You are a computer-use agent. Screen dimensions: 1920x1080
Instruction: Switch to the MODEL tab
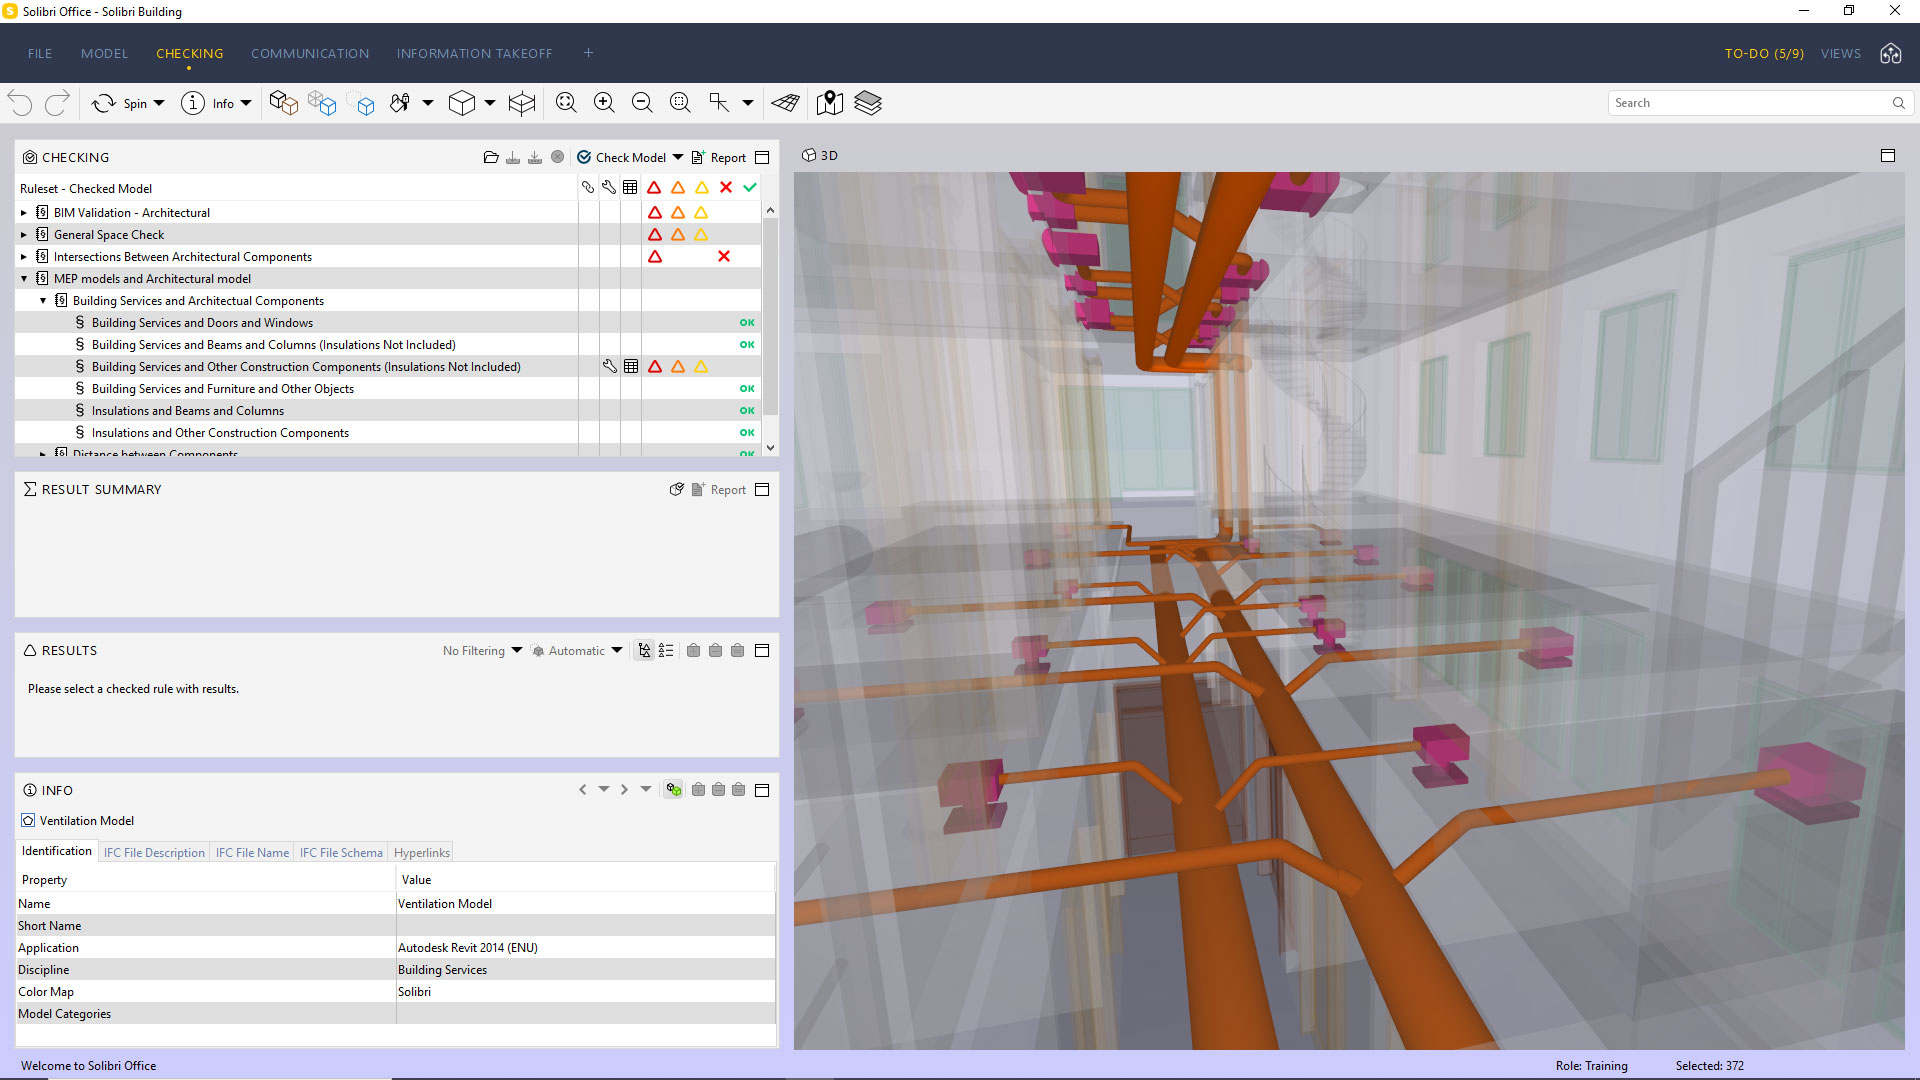click(104, 53)
